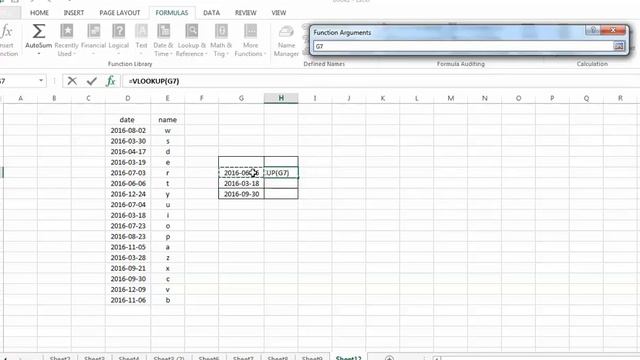
Task: Select column E header
Action: pos(167,98)
